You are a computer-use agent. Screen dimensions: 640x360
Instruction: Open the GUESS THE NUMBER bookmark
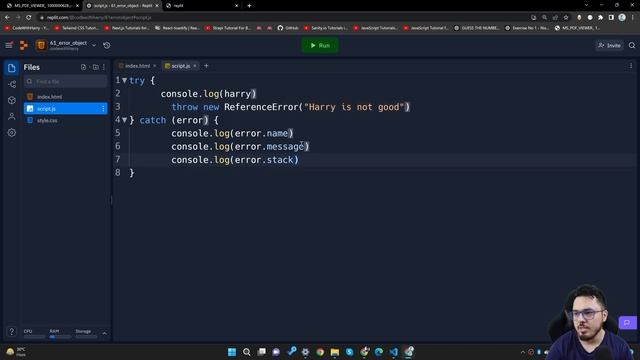pos(477,28)
